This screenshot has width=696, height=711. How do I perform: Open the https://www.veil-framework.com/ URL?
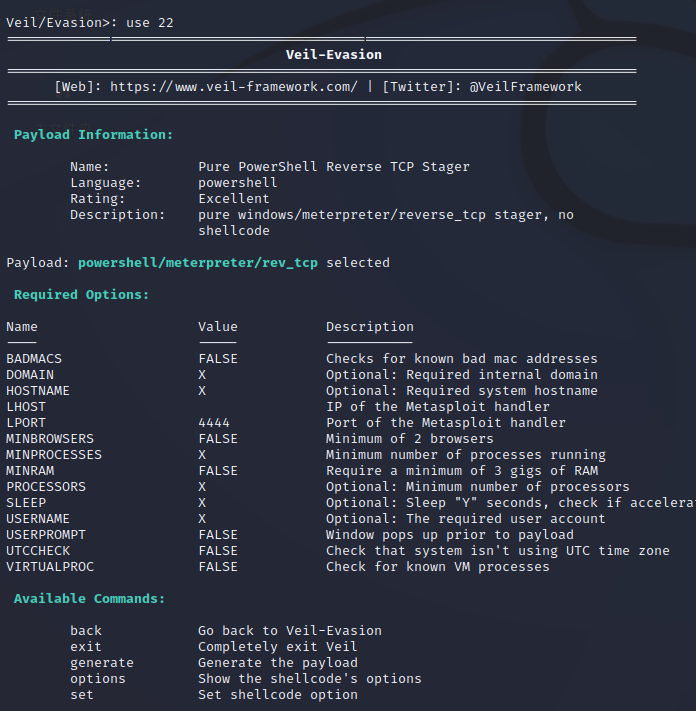pos(234,87)
